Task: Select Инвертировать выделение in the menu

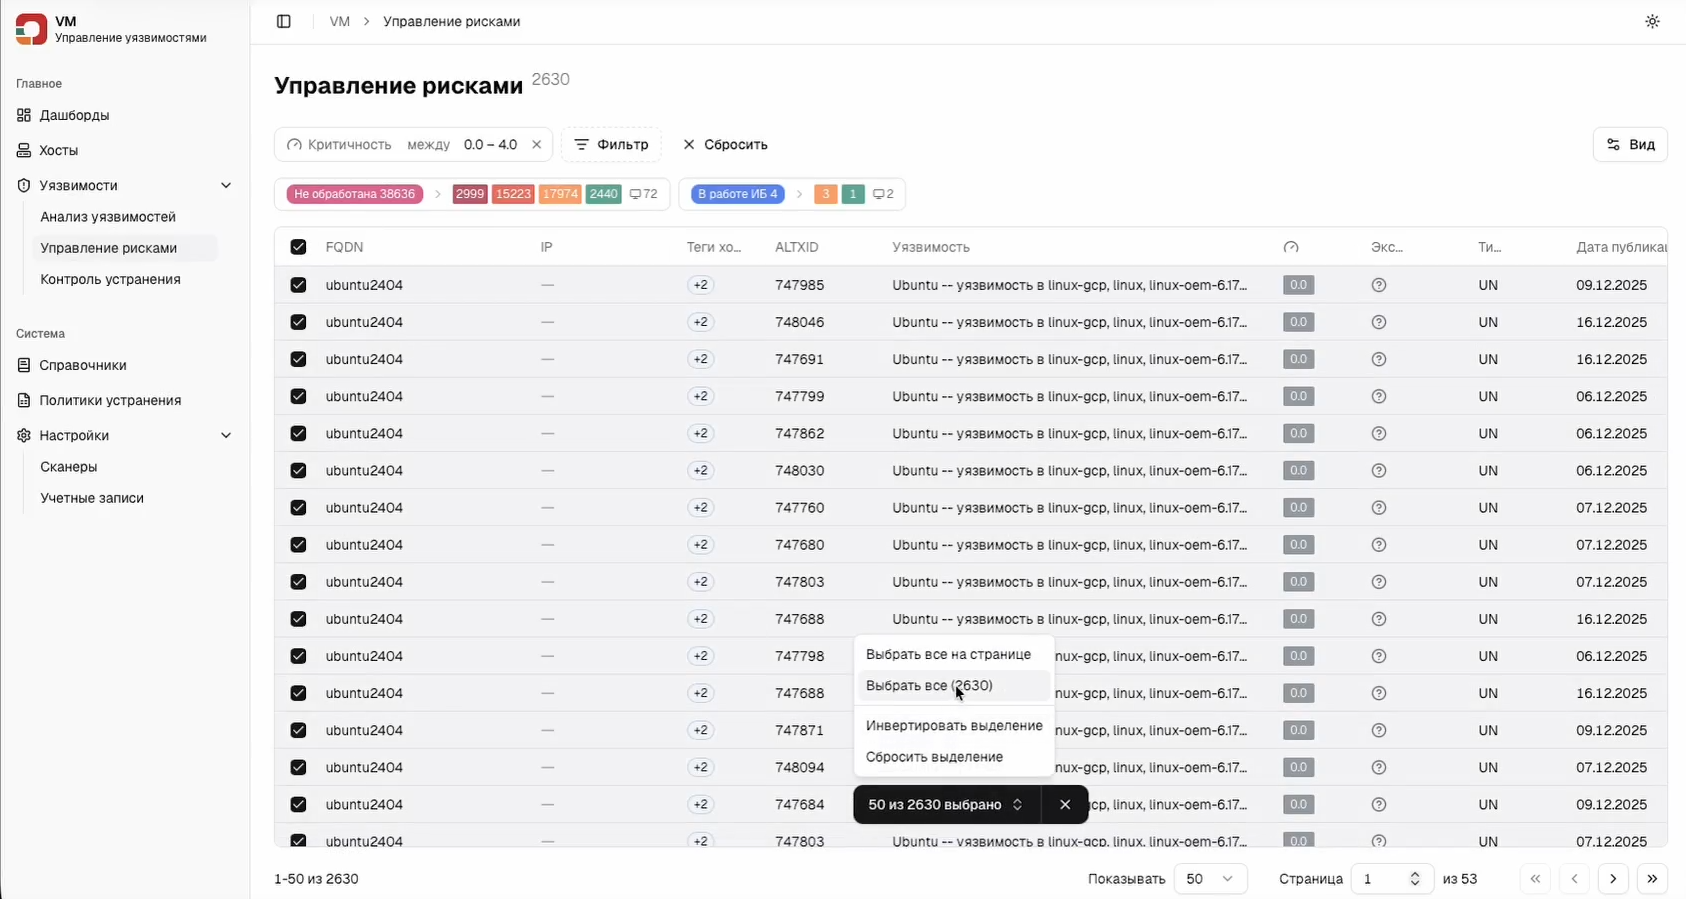Action: pyautogui.click(x=953, y=726)
